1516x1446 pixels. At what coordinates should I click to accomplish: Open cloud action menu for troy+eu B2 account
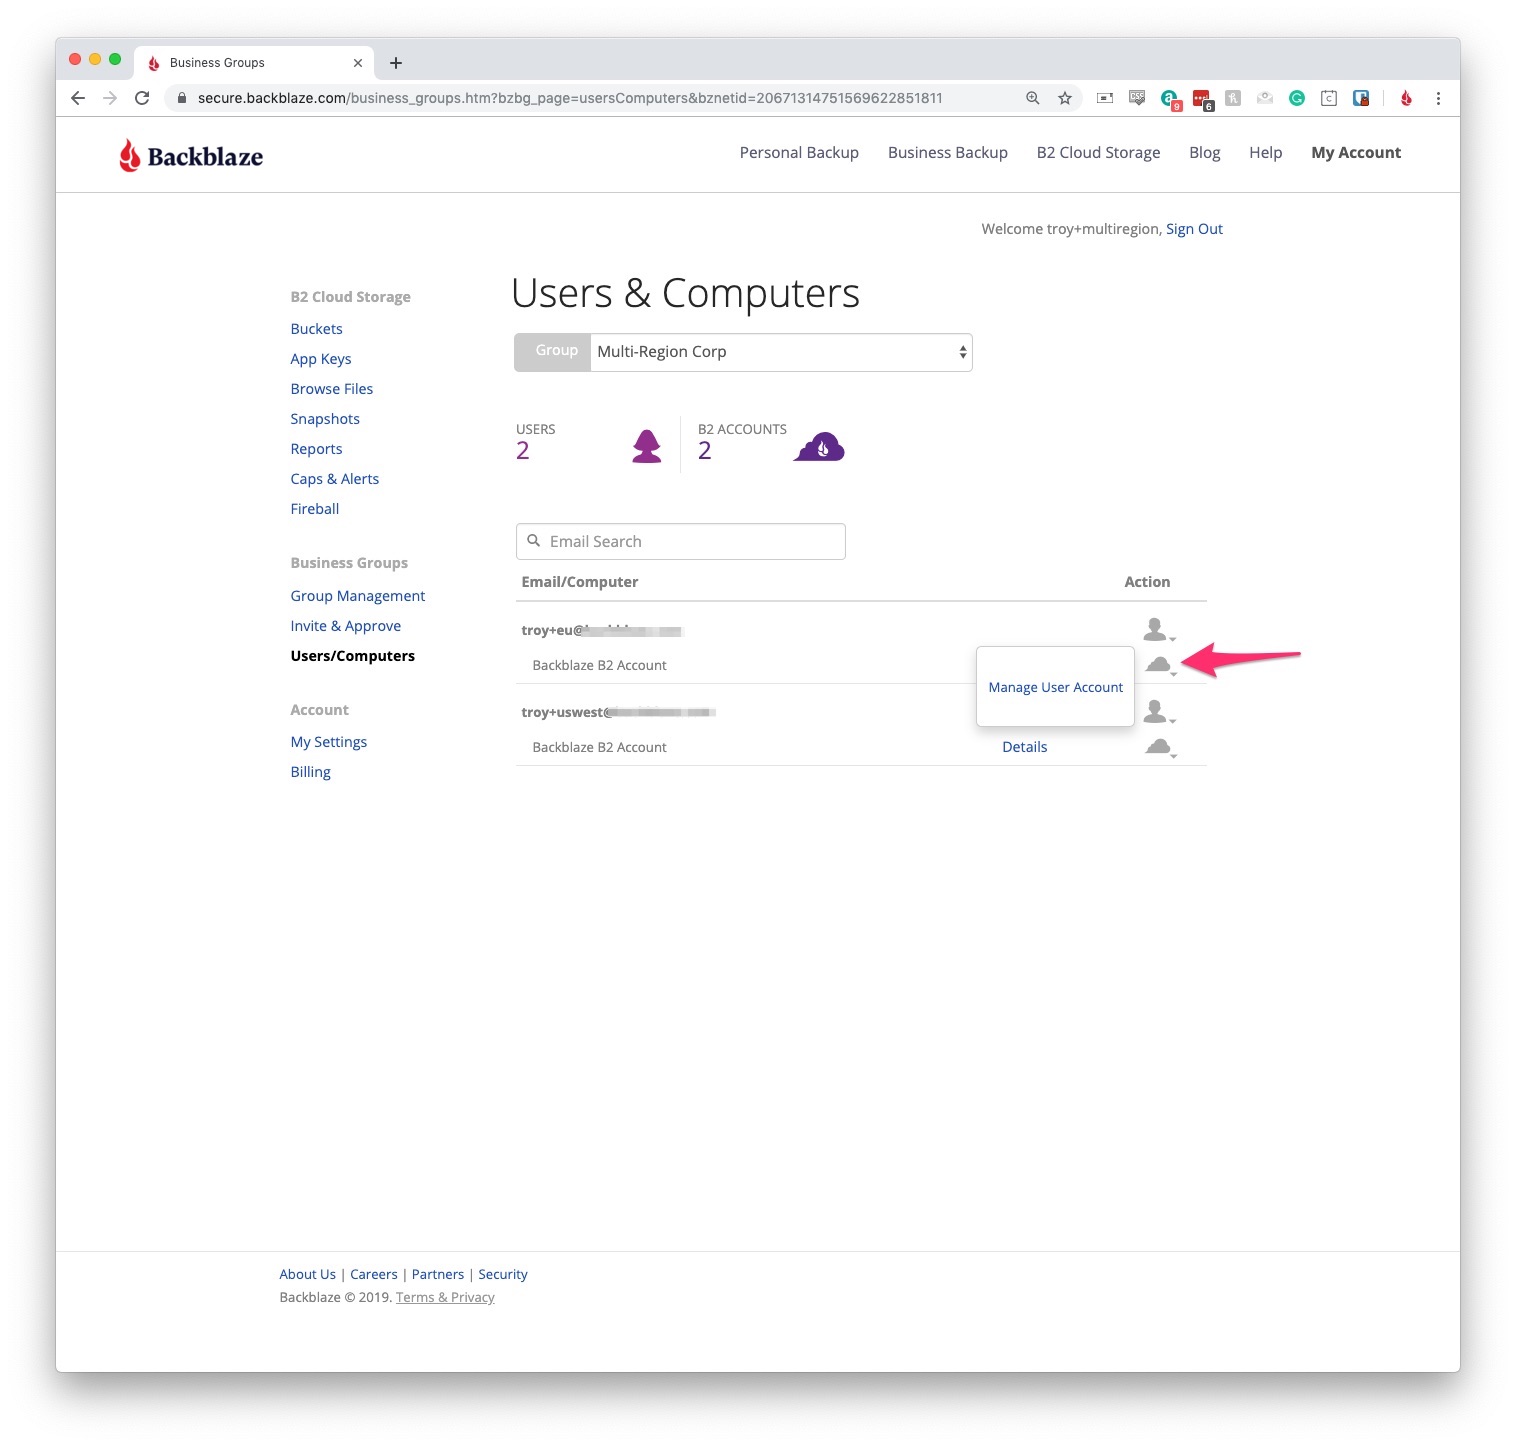(x=1160, y=665)
